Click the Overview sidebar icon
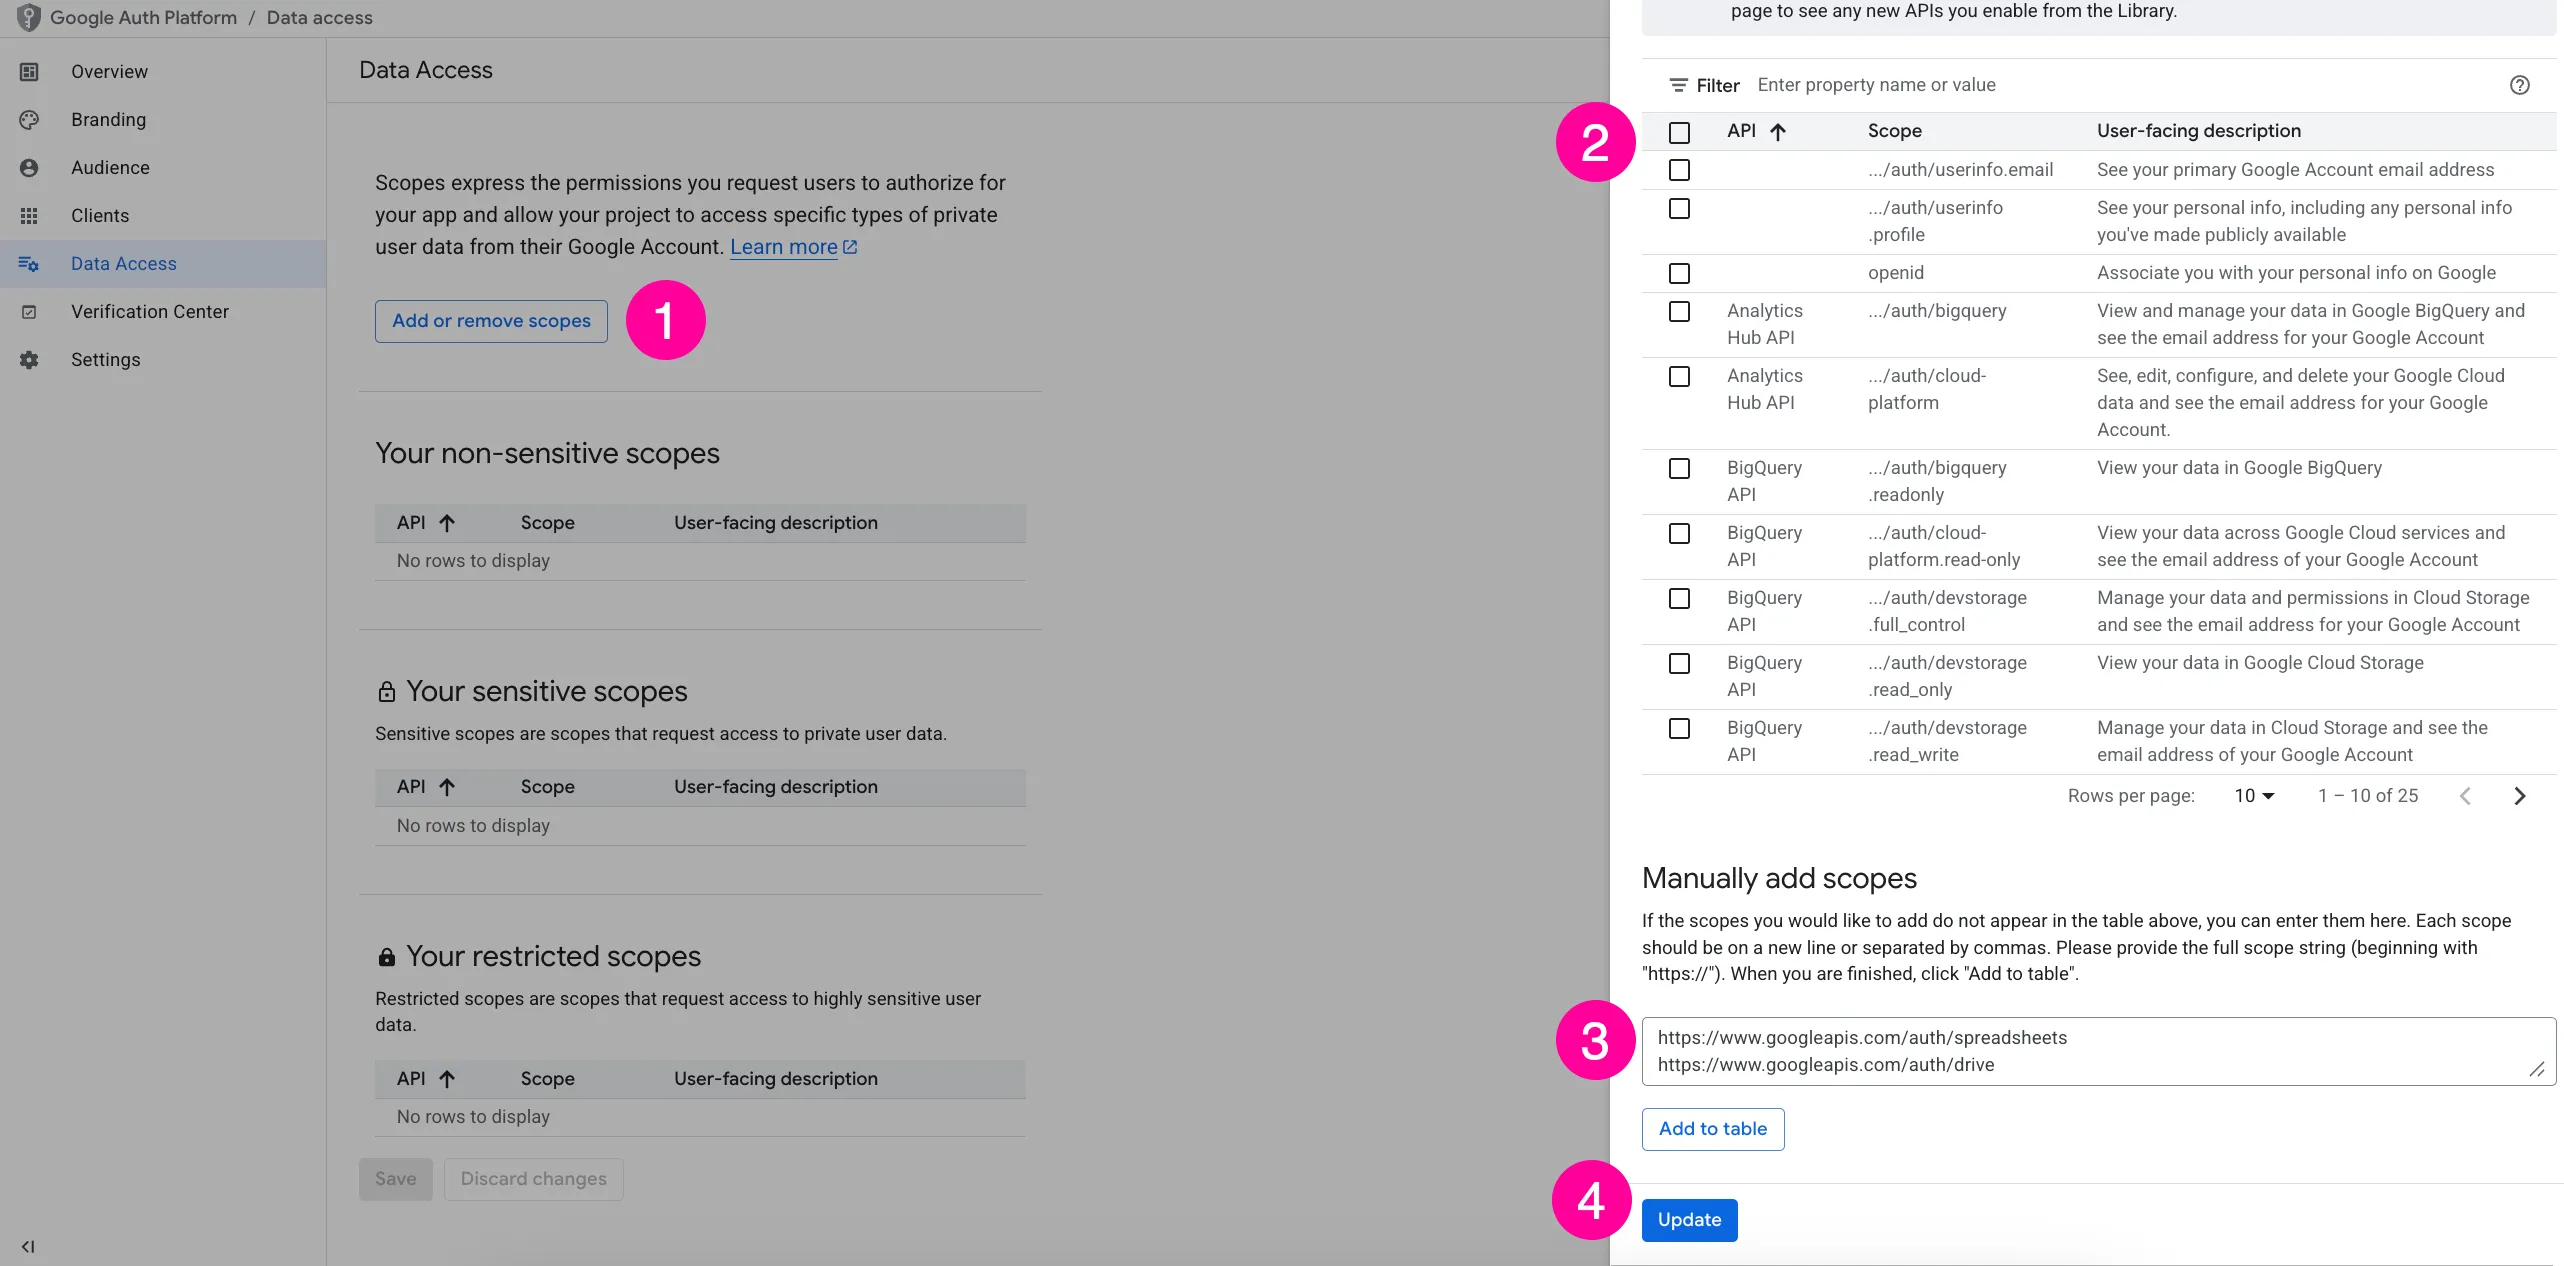 29,72
